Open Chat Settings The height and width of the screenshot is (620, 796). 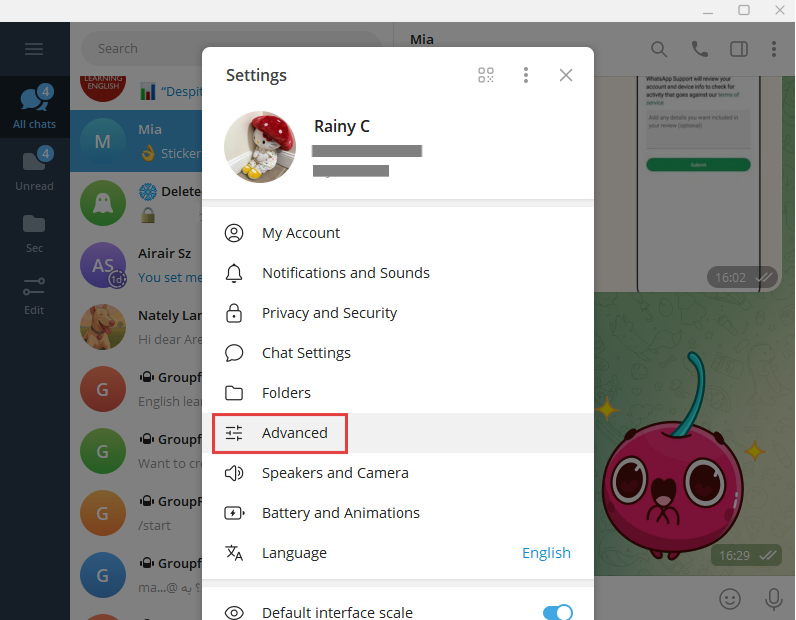(398, 353)
